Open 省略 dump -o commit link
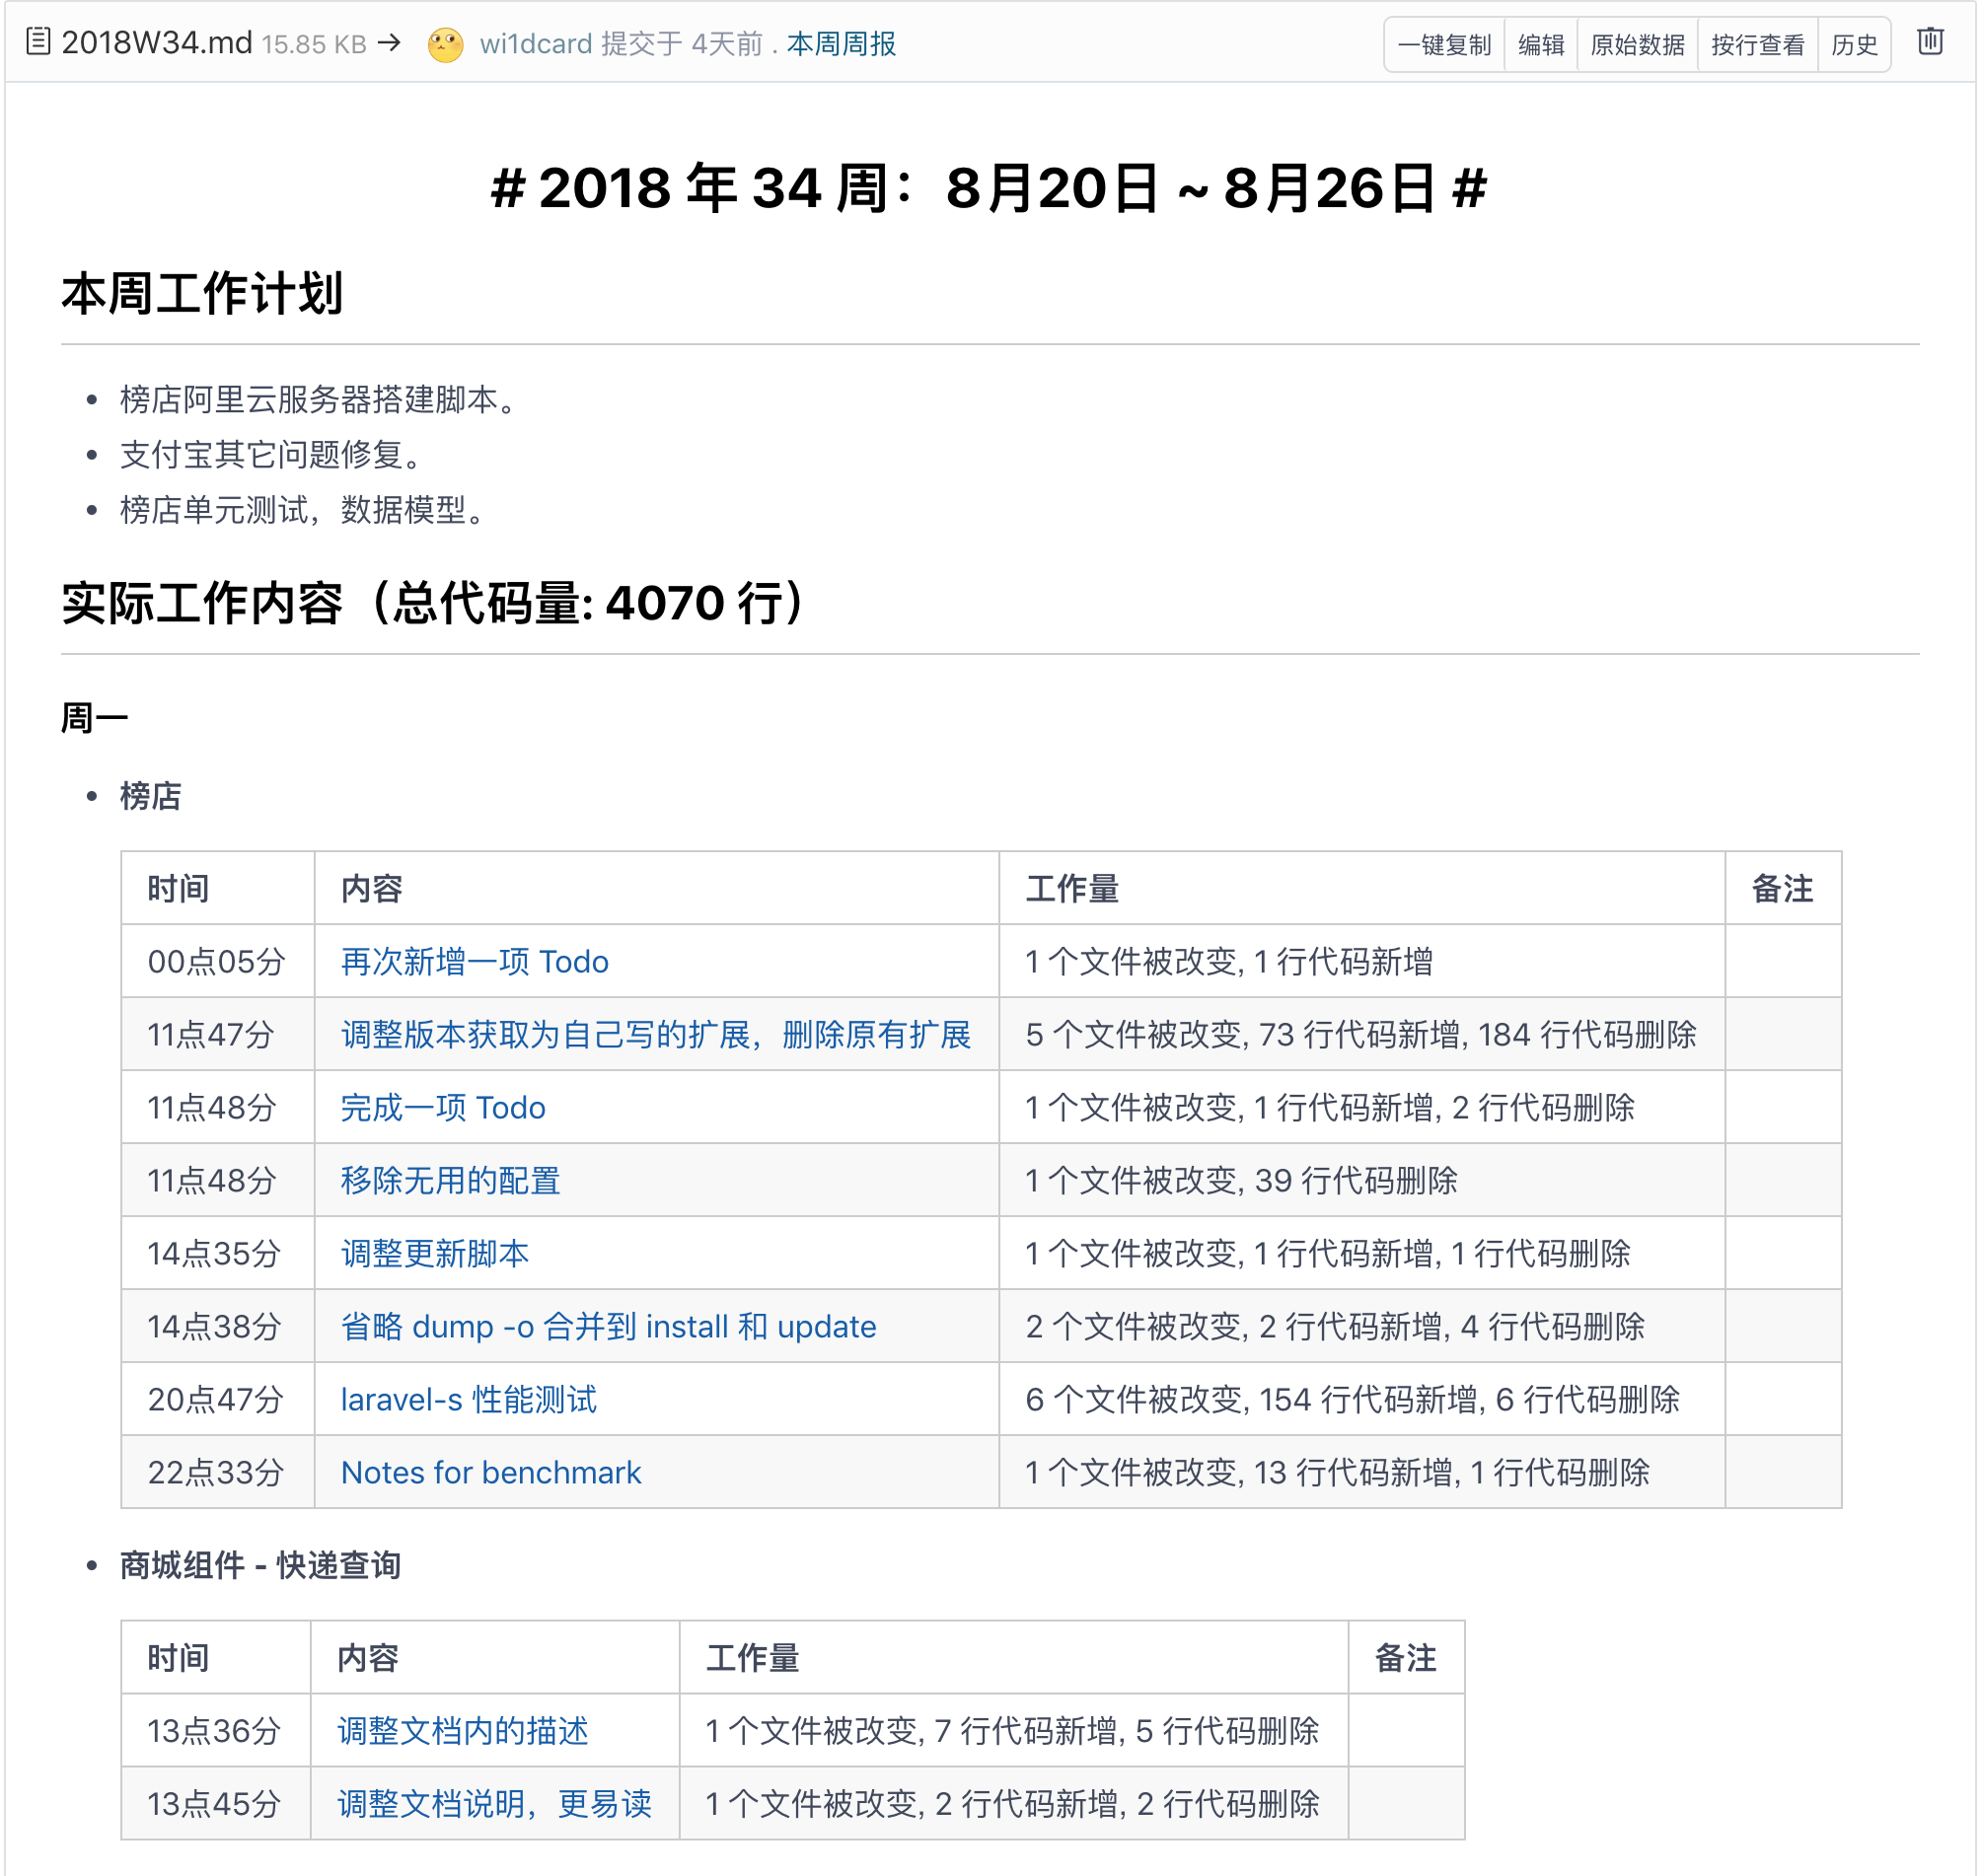1981x1876 pixels. 608,1327
